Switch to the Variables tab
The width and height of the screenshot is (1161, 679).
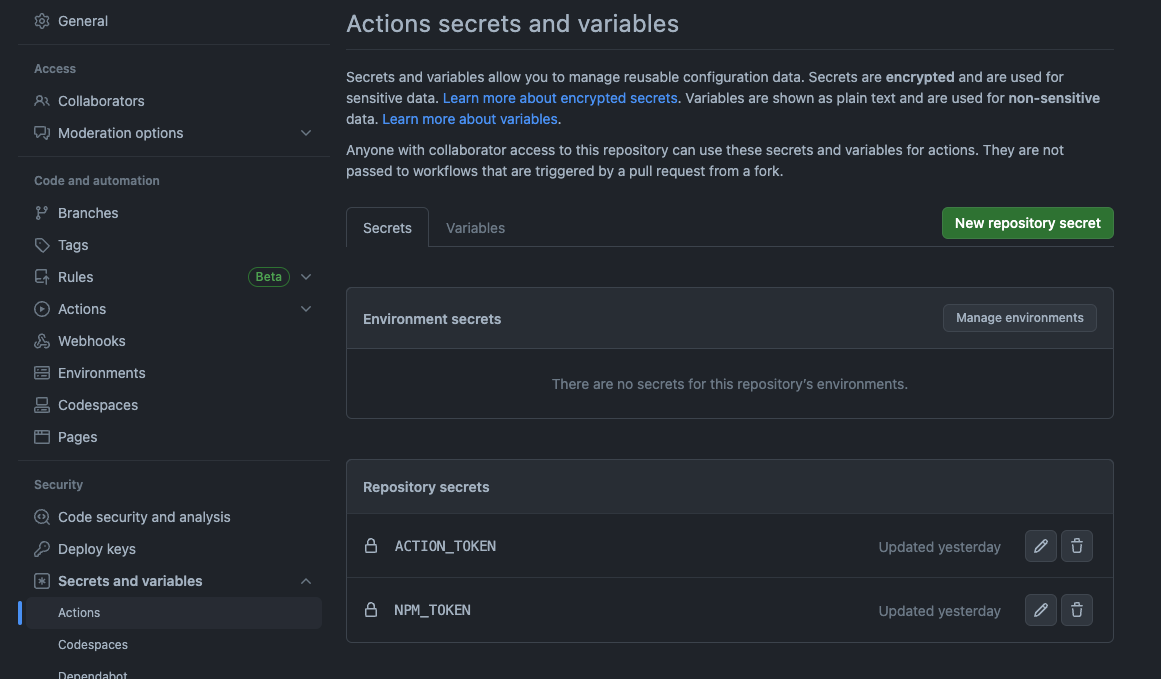[x=475, y=228]
